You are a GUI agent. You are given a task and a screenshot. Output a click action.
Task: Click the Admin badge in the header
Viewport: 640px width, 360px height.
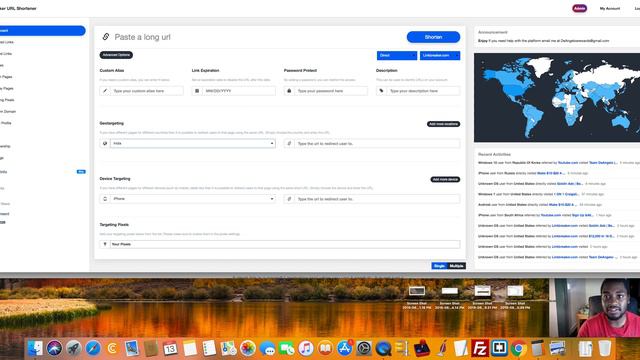pos(579,8)
